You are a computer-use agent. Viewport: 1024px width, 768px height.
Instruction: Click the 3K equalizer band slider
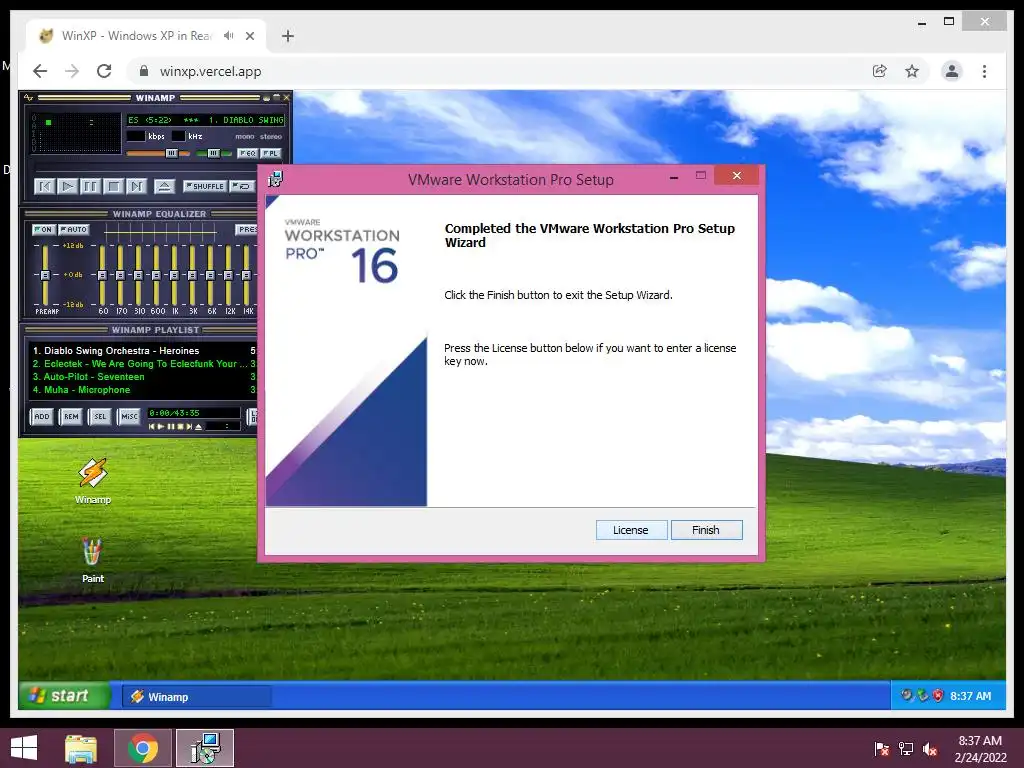click(193, 275)
